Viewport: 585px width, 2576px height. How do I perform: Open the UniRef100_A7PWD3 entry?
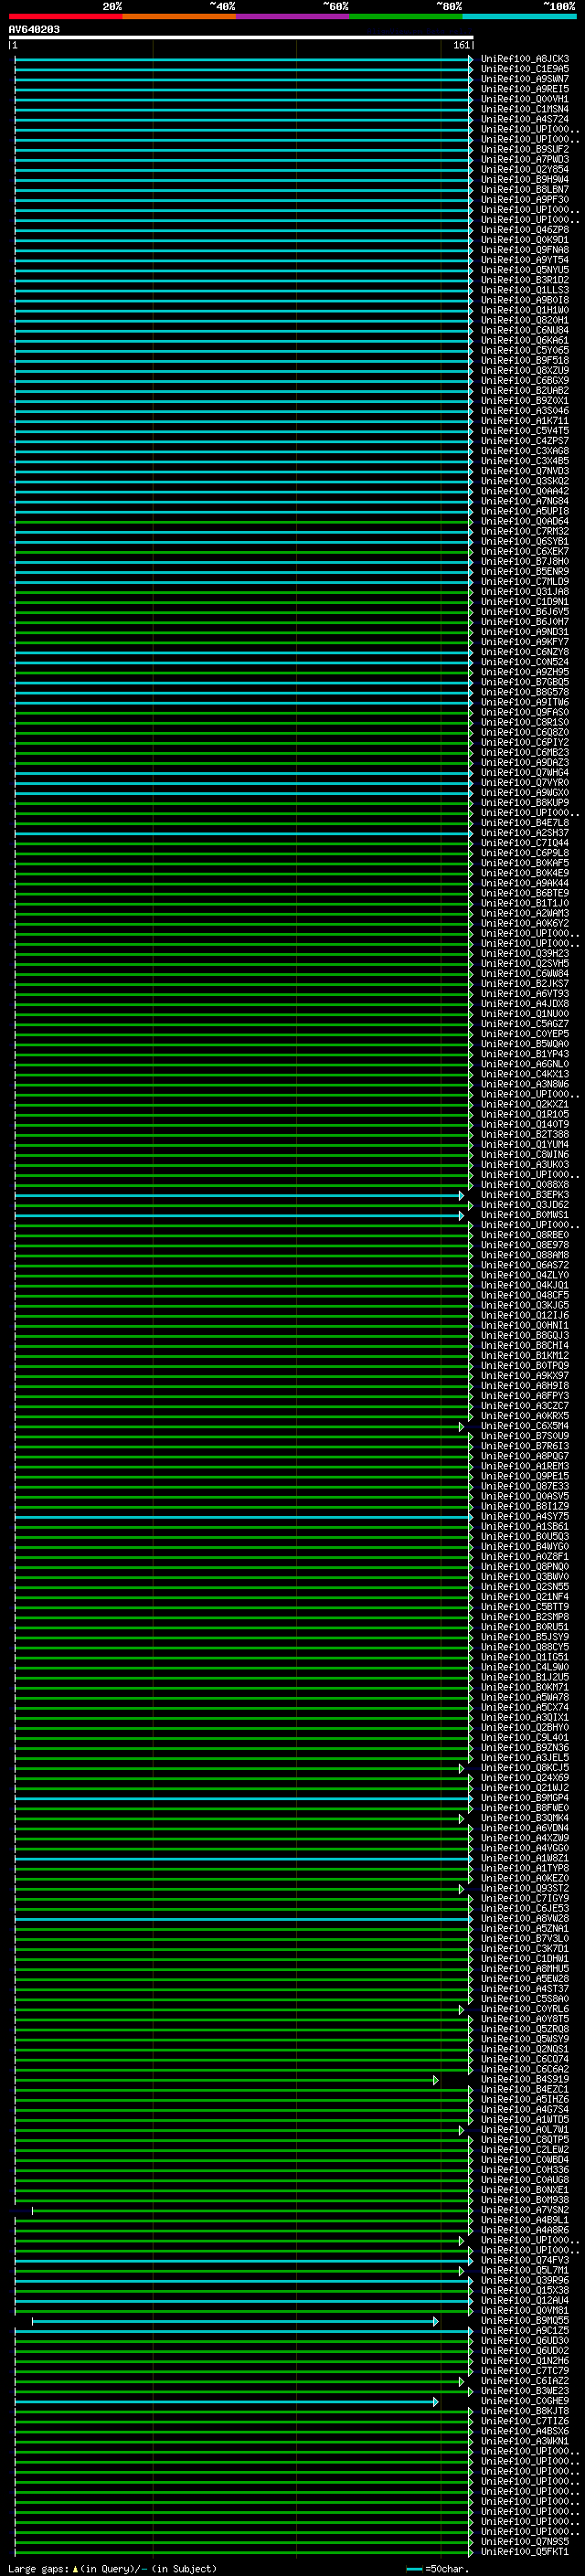[525, 159]
